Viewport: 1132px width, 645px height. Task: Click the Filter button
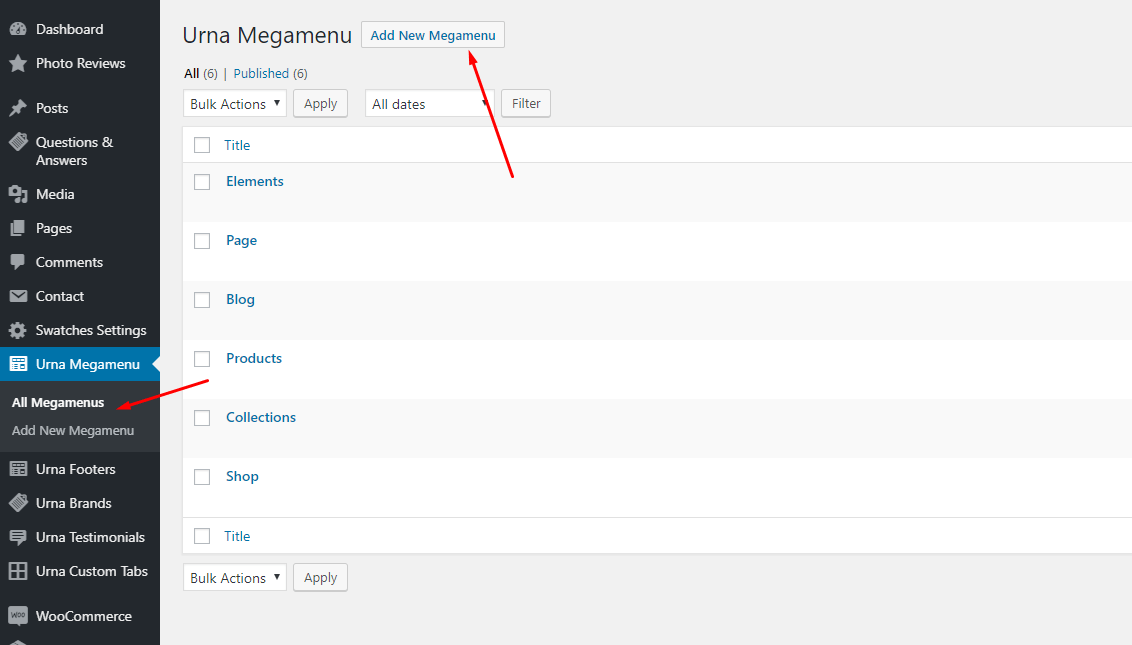(x=526, y=103)
